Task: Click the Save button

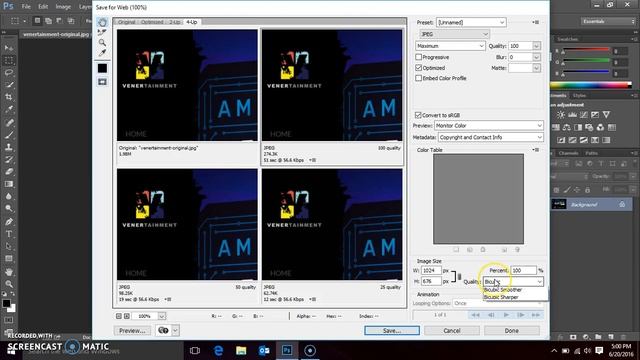Action: tap(392, 331)
